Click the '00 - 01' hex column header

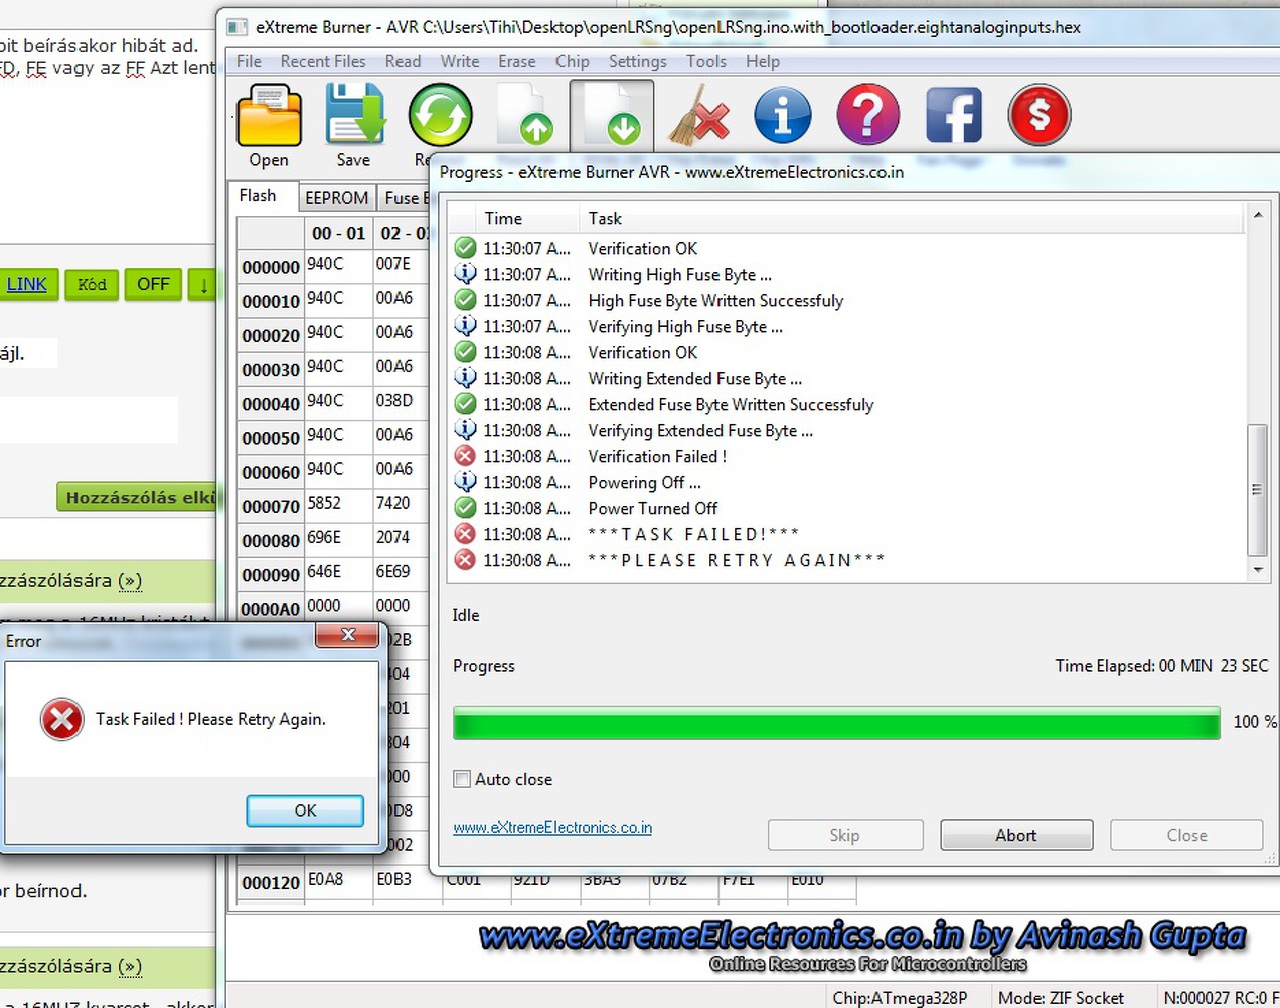pos(338,233)
